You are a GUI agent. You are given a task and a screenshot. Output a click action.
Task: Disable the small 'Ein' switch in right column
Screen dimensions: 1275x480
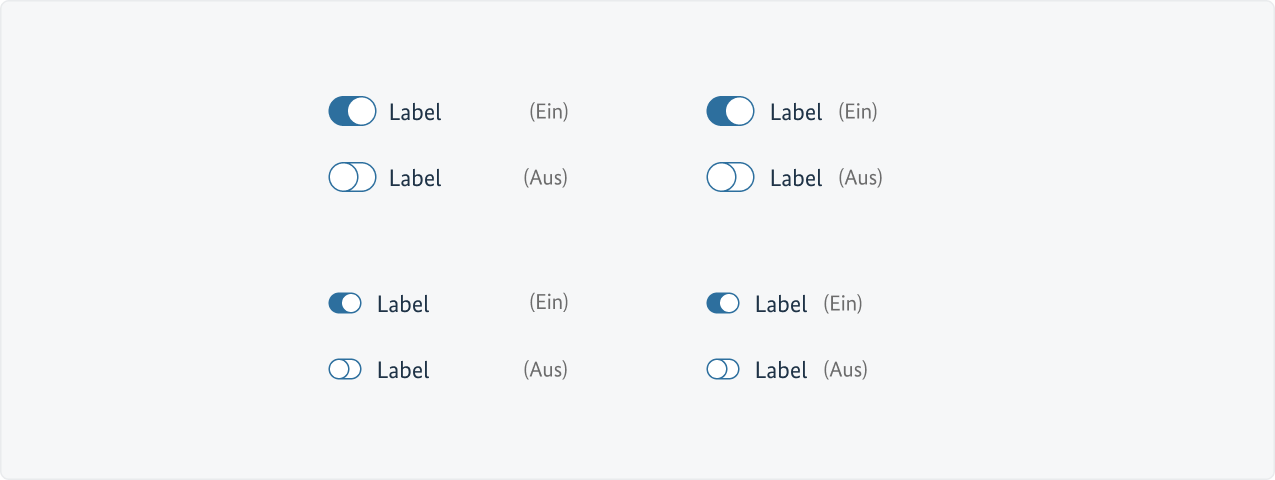click(x=722, y=303)
